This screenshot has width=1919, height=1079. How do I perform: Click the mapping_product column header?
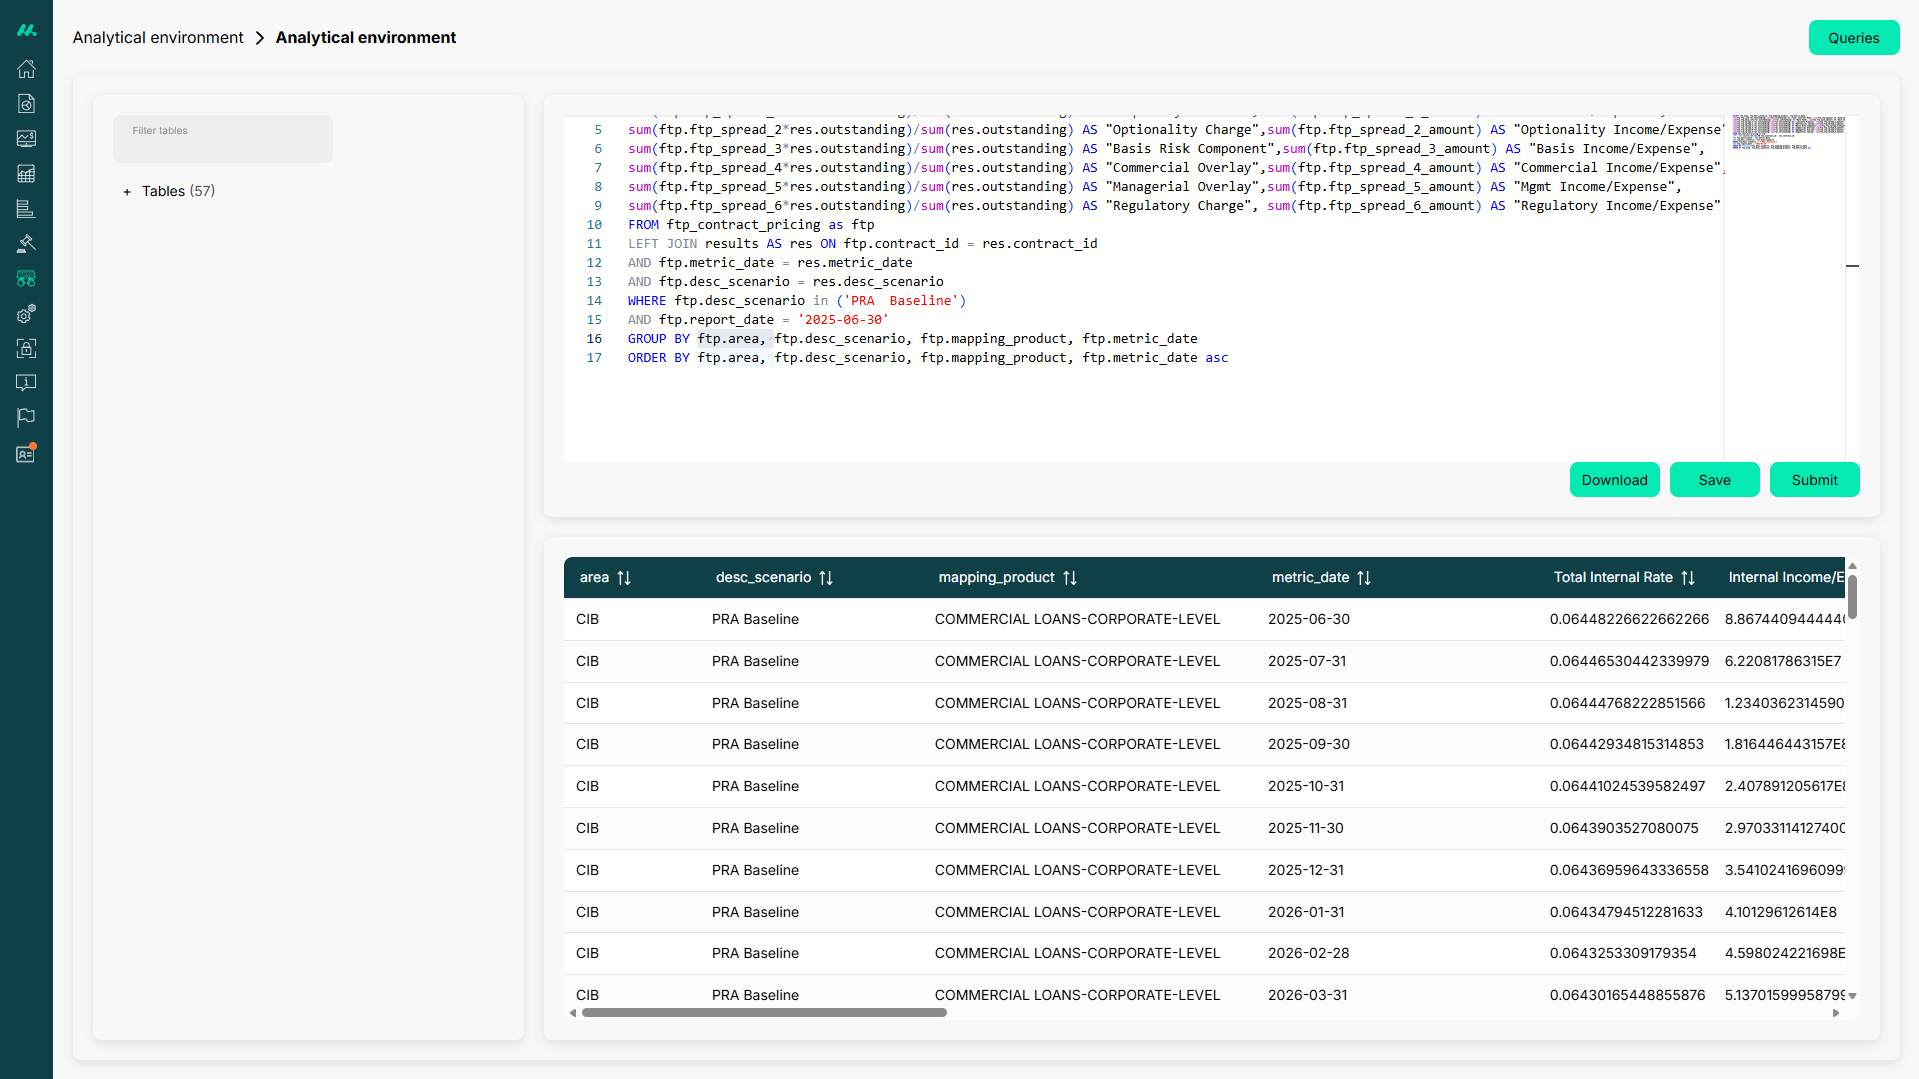(x=996, y=578)
